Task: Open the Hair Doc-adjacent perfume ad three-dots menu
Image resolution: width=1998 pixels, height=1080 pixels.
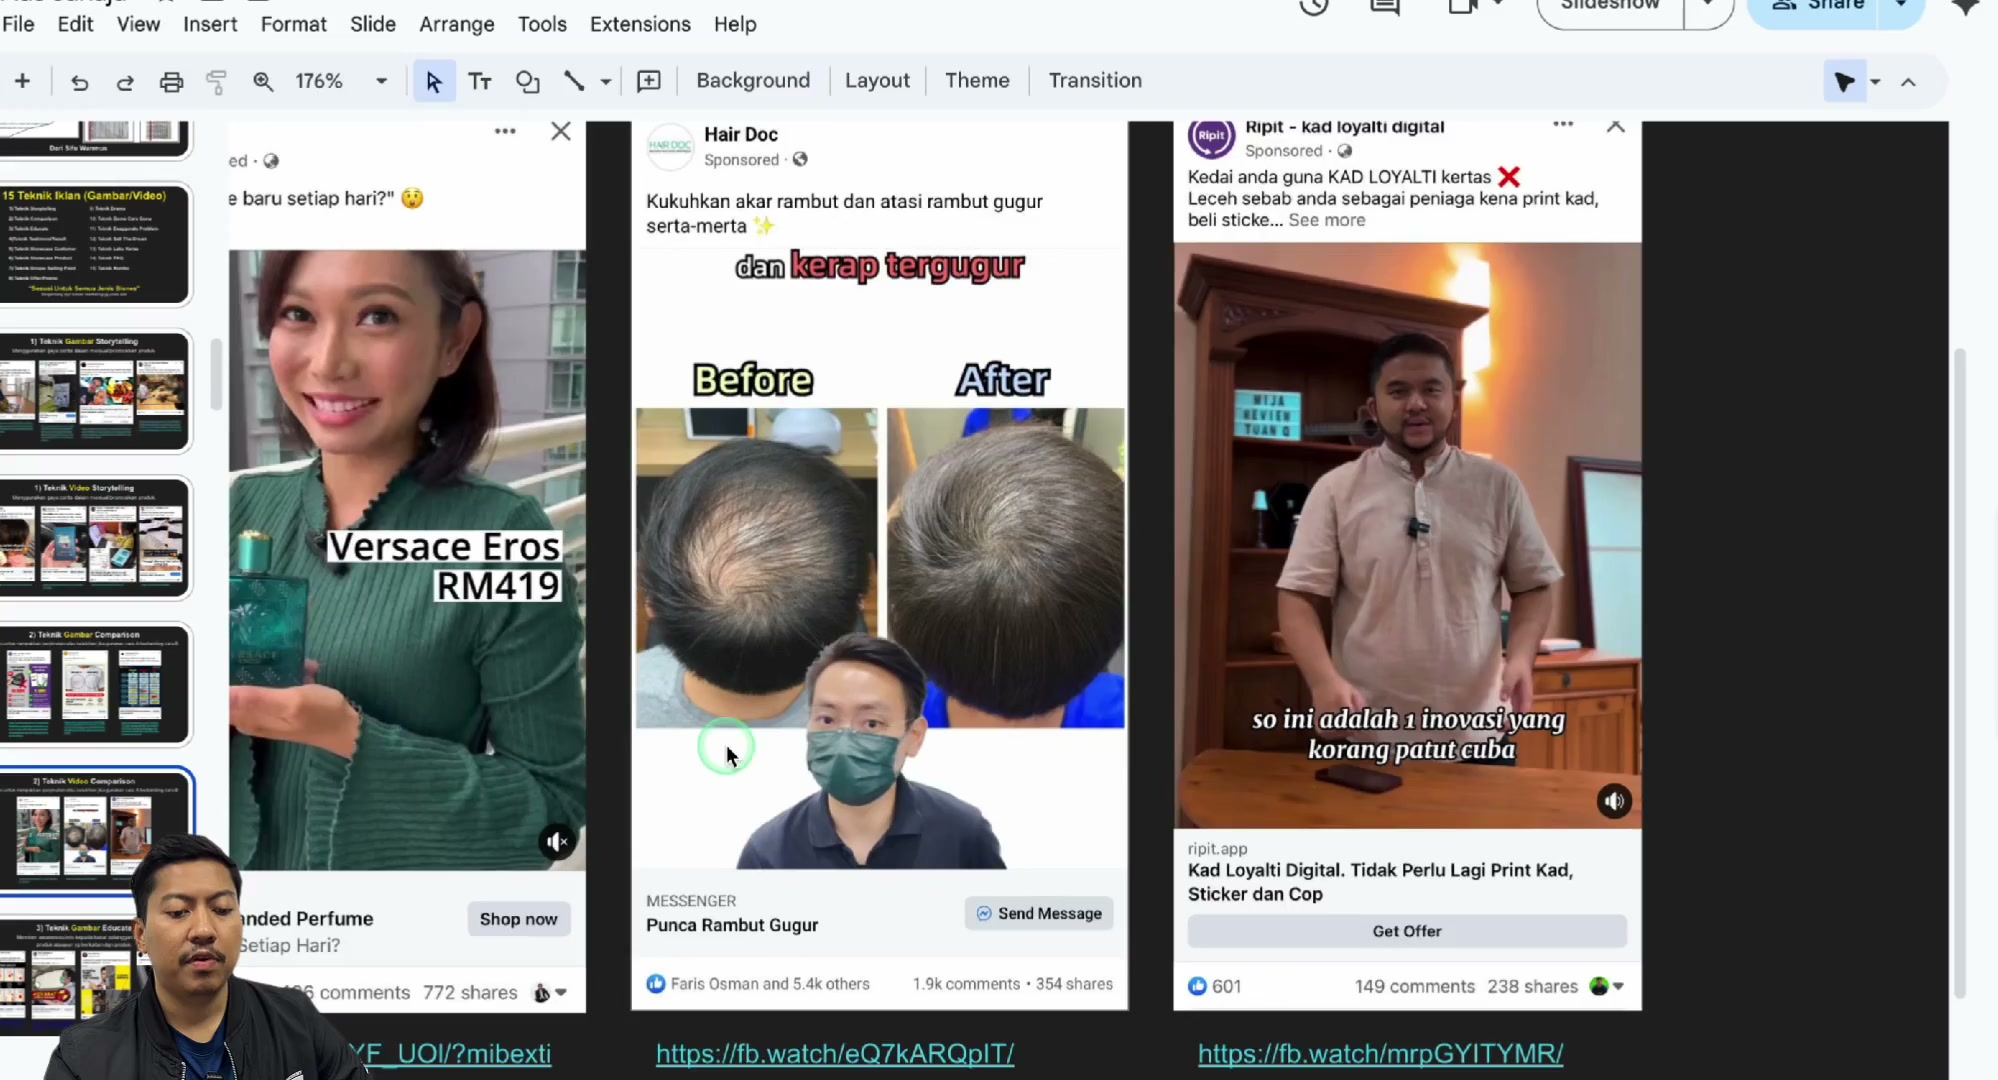Action: pos(505,131)
